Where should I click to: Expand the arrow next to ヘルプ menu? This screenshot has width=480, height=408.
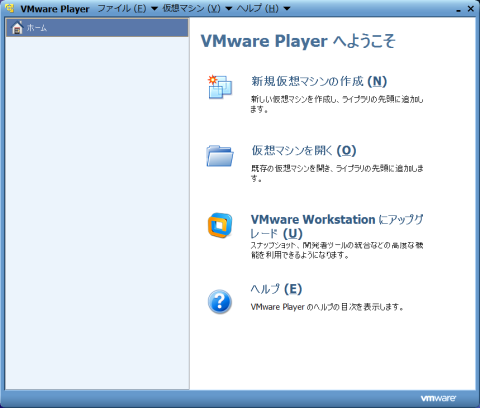click(287, 9)
